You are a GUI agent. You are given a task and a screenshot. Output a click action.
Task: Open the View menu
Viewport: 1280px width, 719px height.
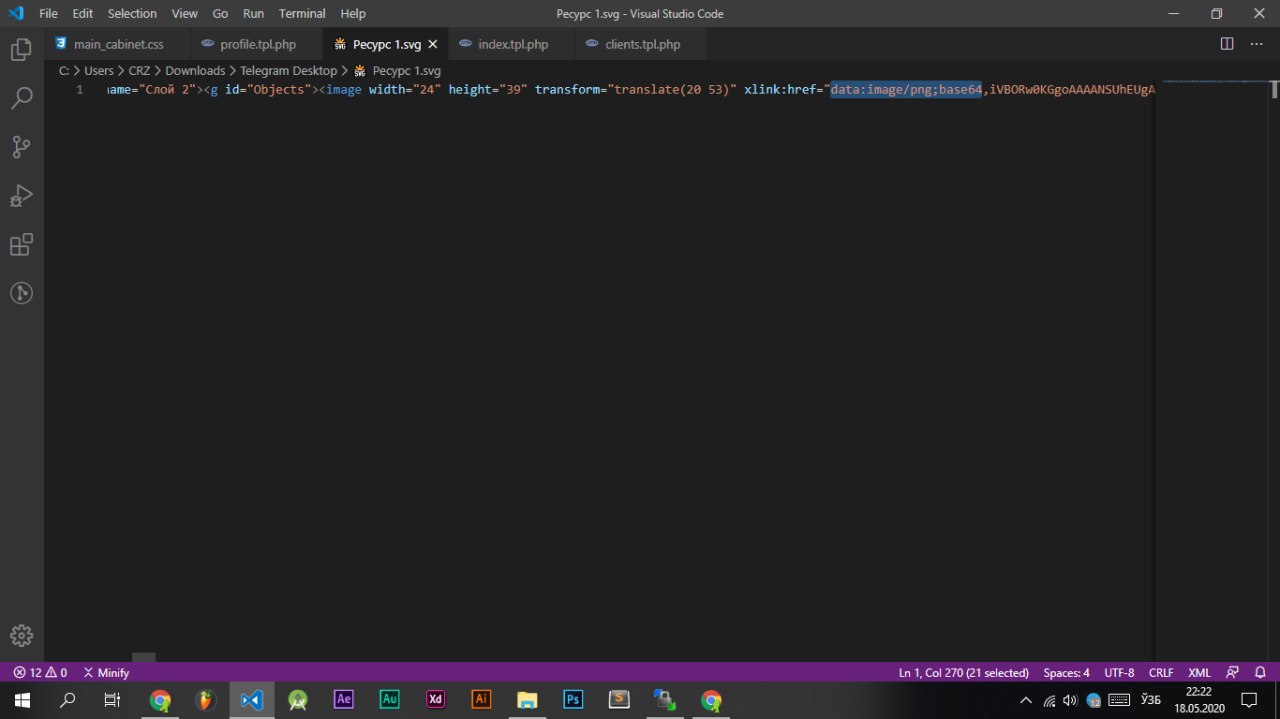[184, 14]
